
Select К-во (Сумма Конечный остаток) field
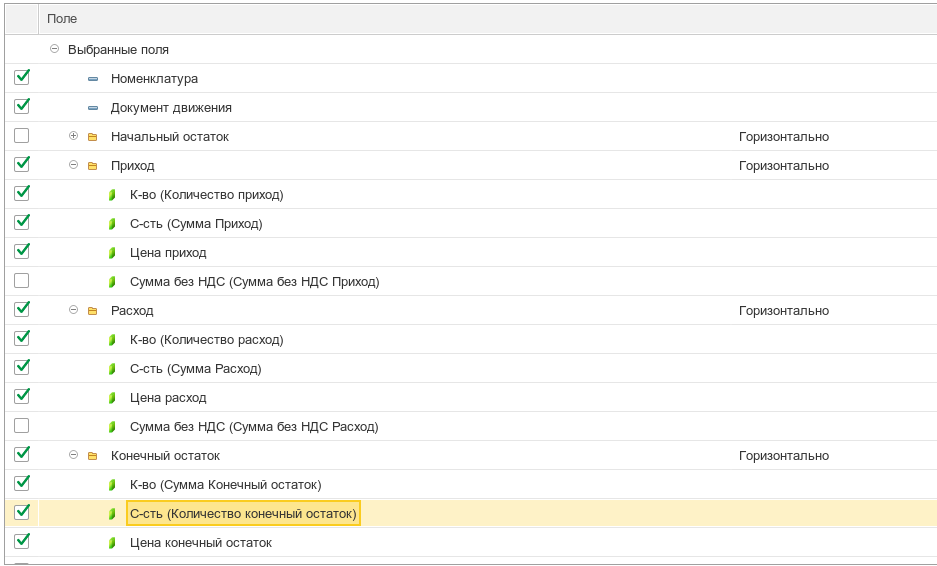point(225,485)
